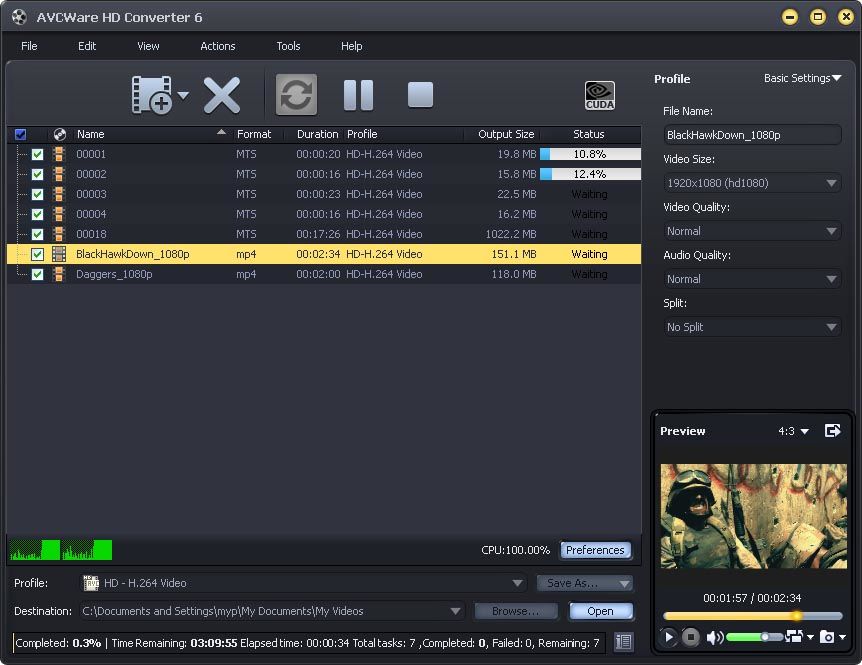Click the preview compare-view icon

pos(794,636)
